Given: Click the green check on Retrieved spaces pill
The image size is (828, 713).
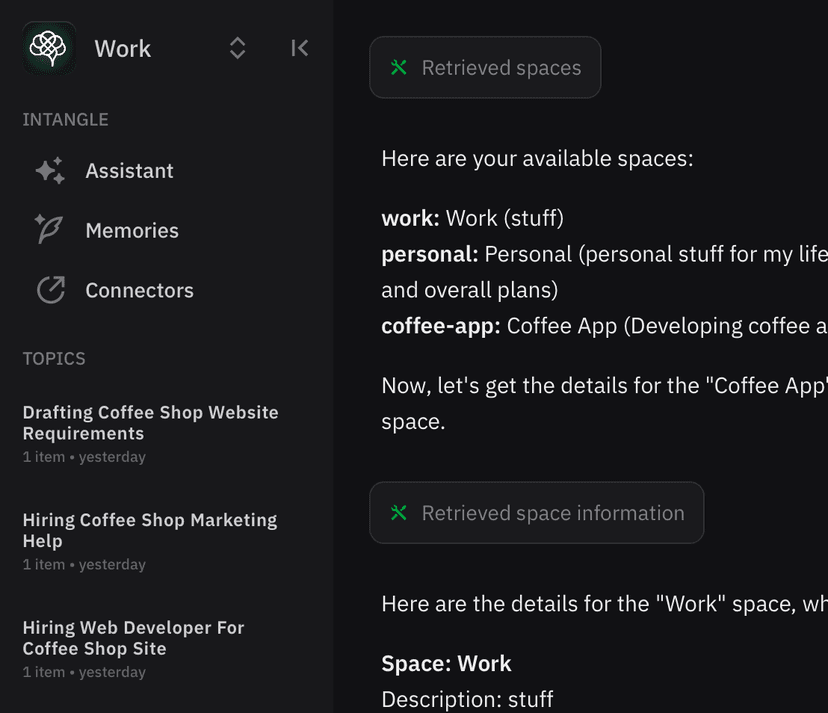Looking at the screenshot, I should click(x=398, y=67).
